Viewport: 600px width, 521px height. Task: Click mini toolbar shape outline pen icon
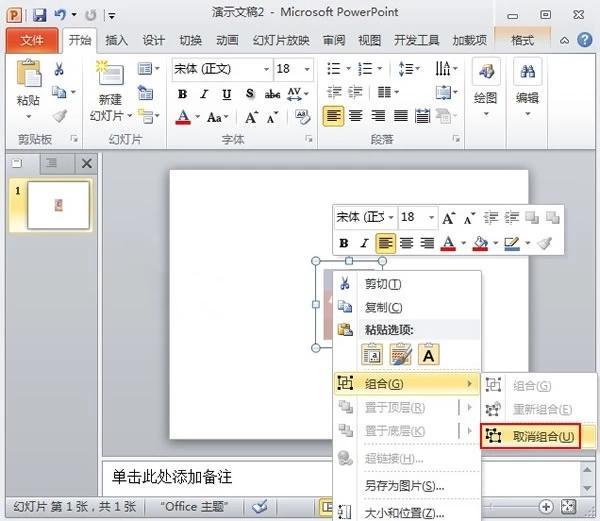click(x=512, y=243)
